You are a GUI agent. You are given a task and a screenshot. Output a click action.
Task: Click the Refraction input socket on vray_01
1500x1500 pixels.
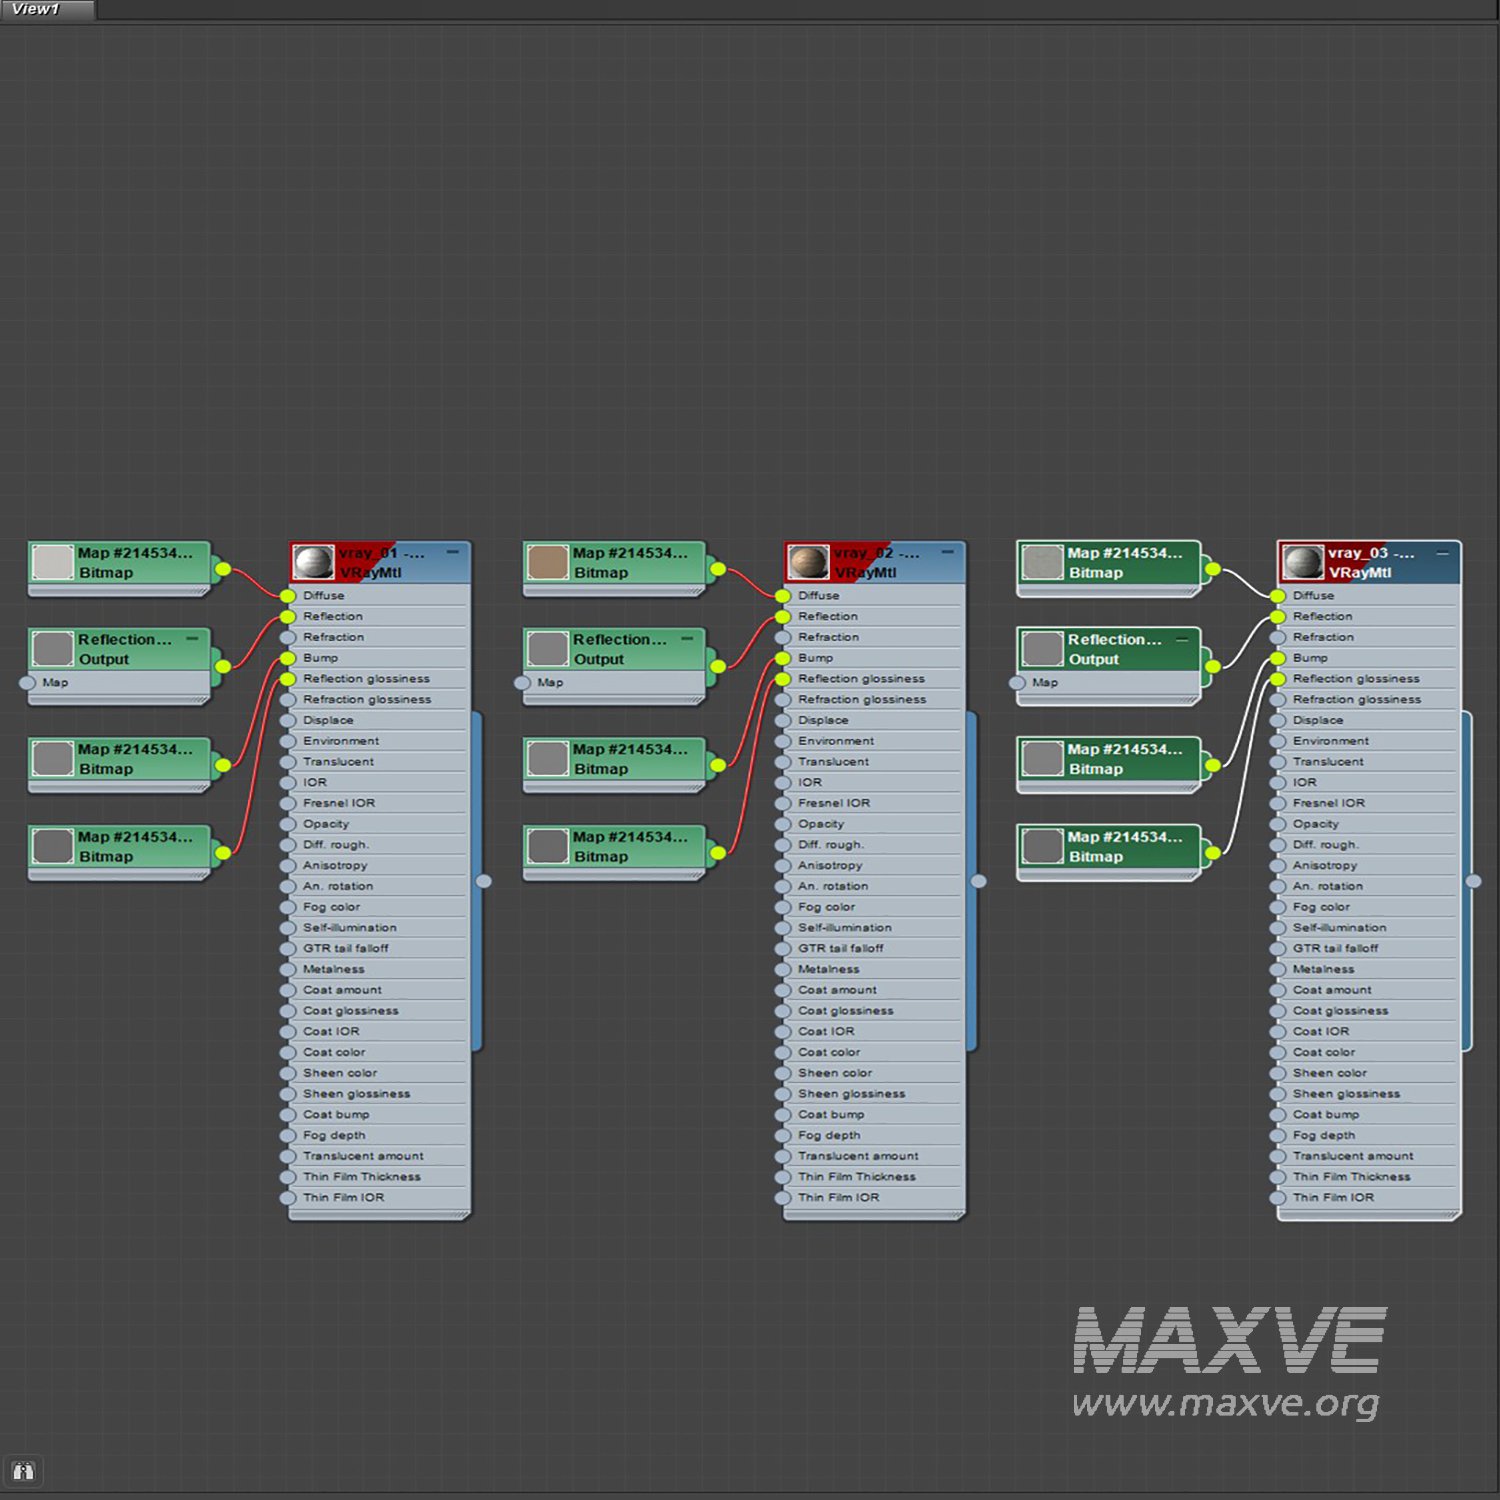click(x=288, y=638)
